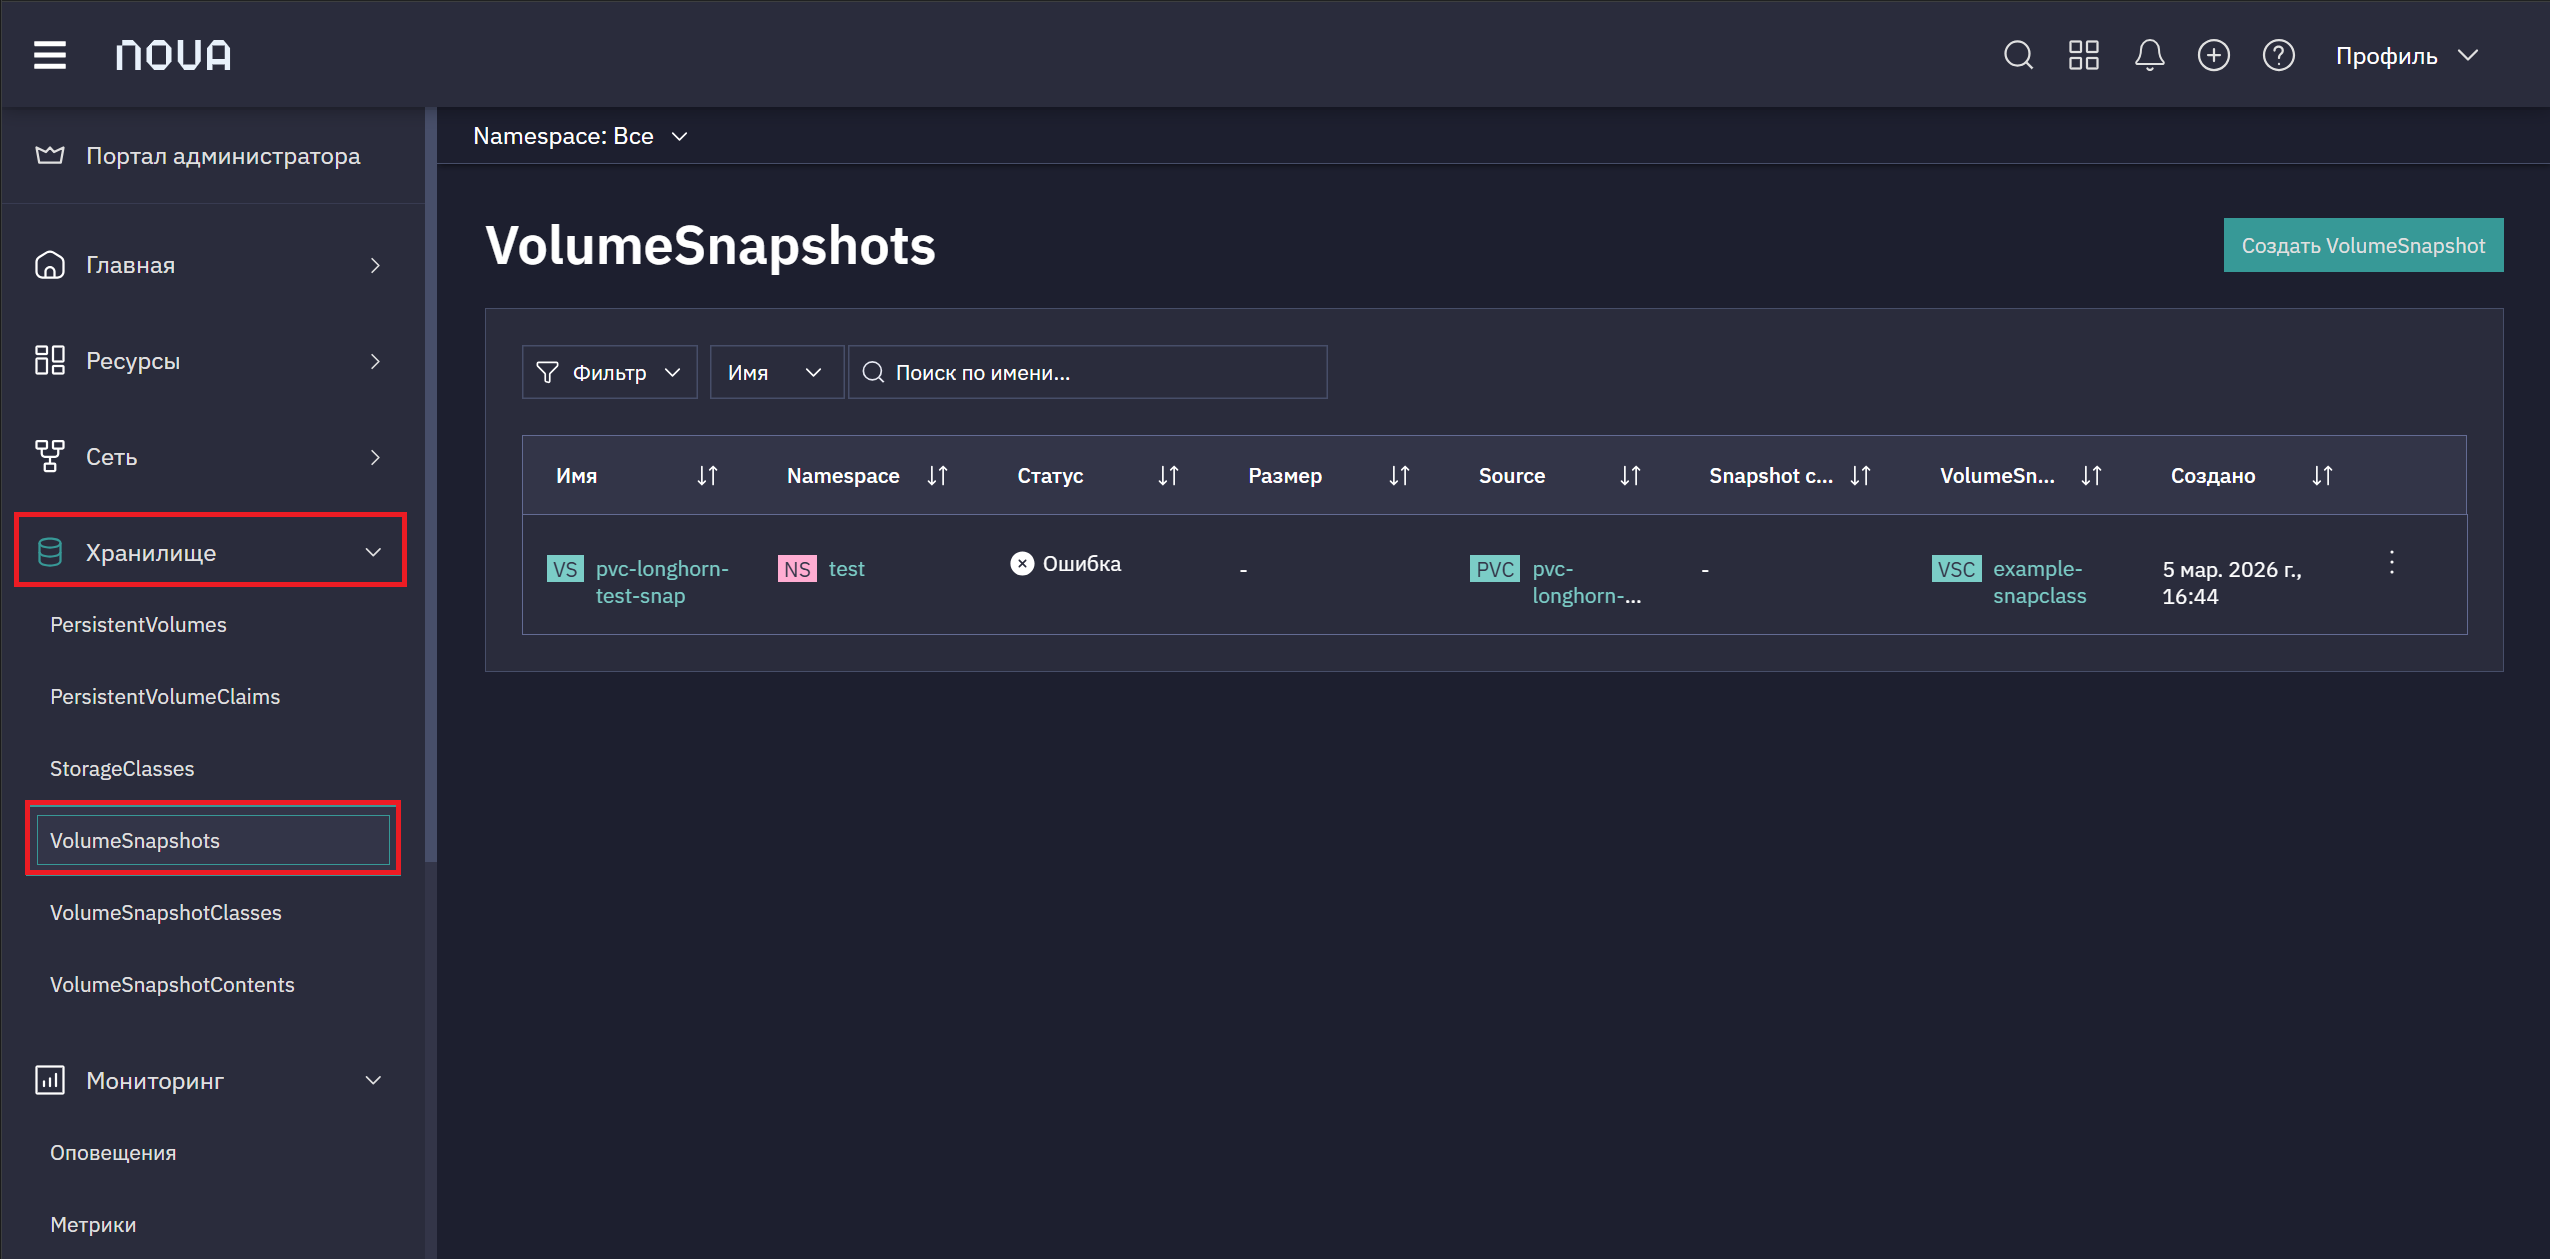The width and height of the screenshot is (2550, 1259).
Task: Open the pvc-longhorn-... source link
Action: [1586, 582]
